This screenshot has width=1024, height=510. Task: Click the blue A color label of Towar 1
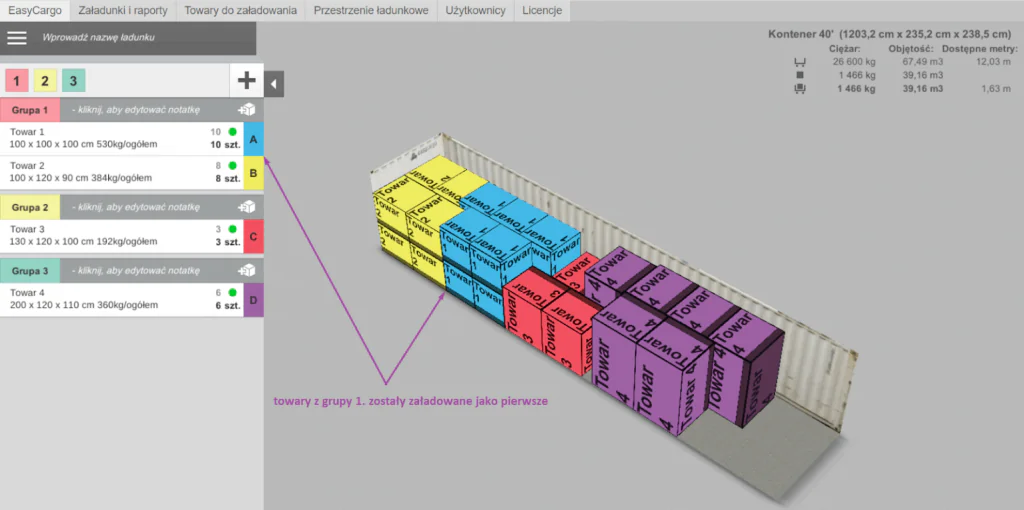coord(253,139)
